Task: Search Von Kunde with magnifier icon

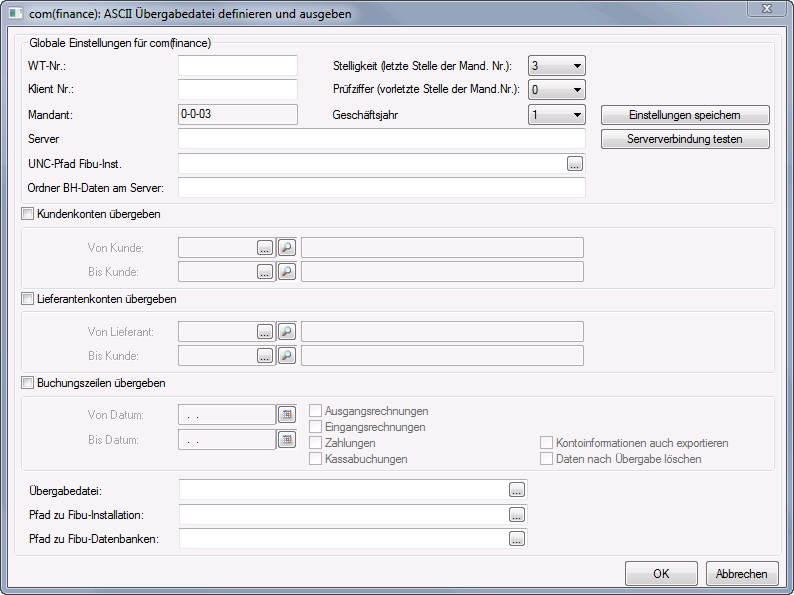Action: (287, 248)
